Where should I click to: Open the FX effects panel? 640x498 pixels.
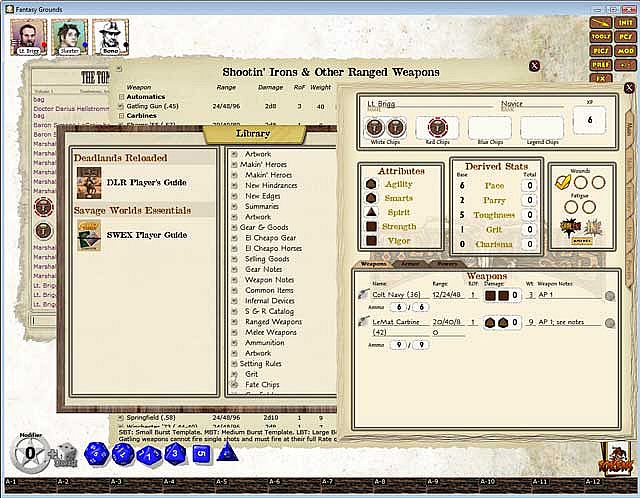point(601,78)
